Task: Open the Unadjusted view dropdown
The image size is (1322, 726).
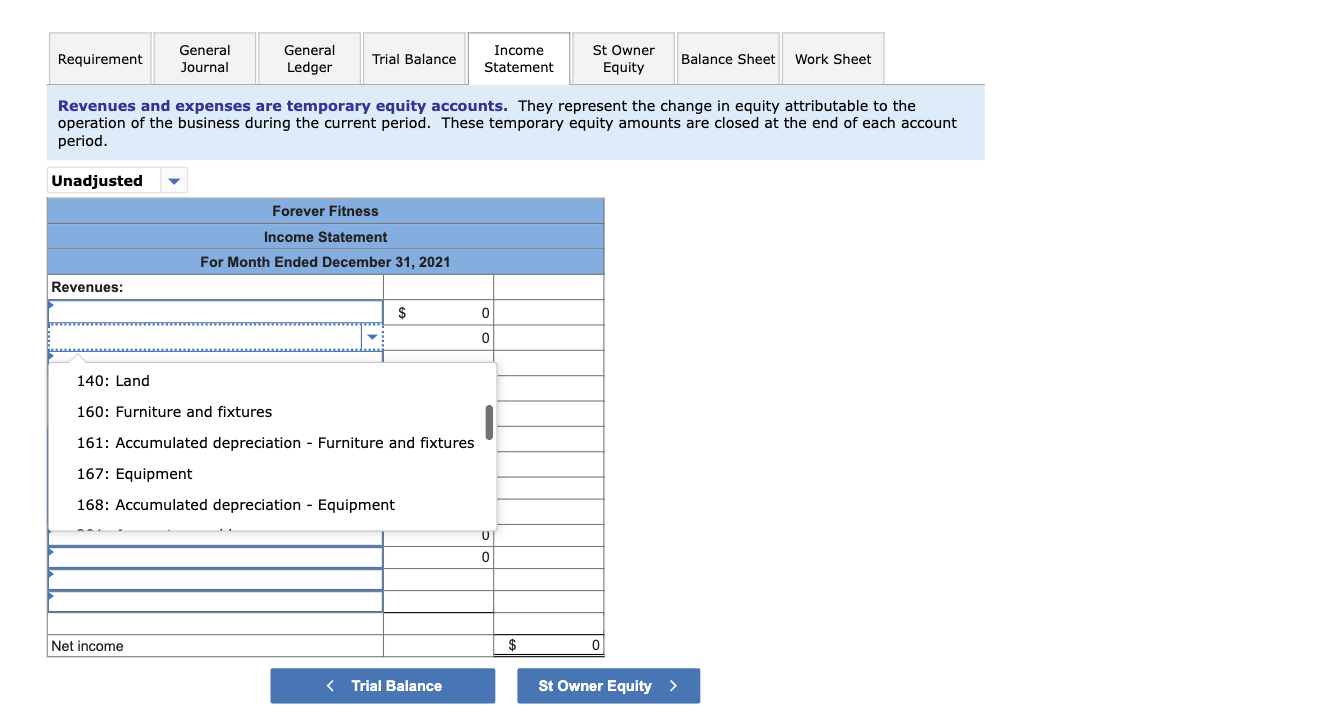Action: point(173,180)
